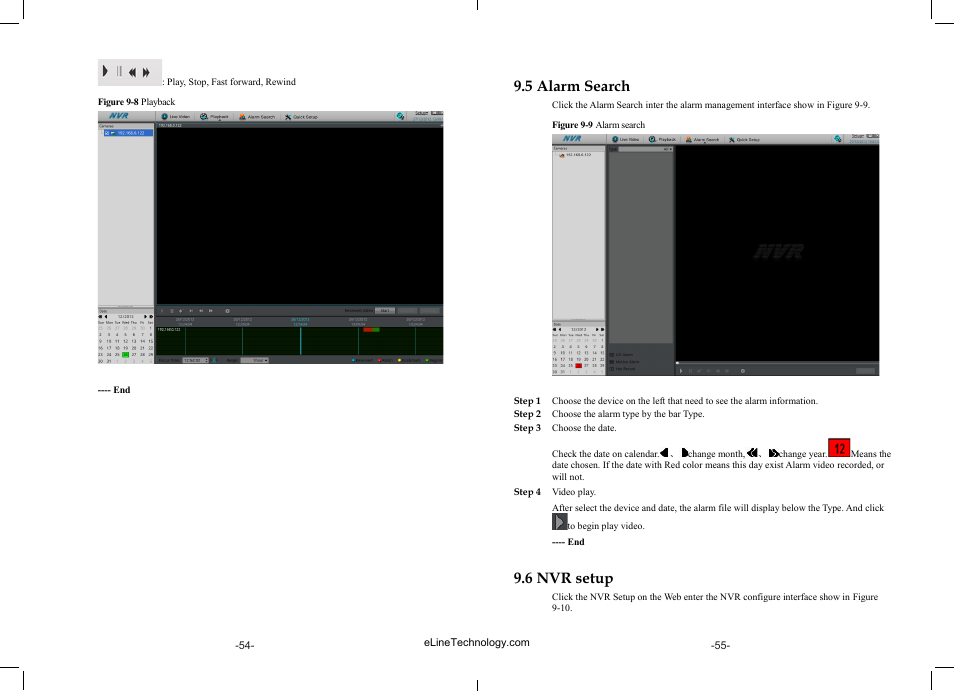Screen dimensions: 954x691
Task: Click the red alarm segment on timeline
Action: [x=370, y=330]
